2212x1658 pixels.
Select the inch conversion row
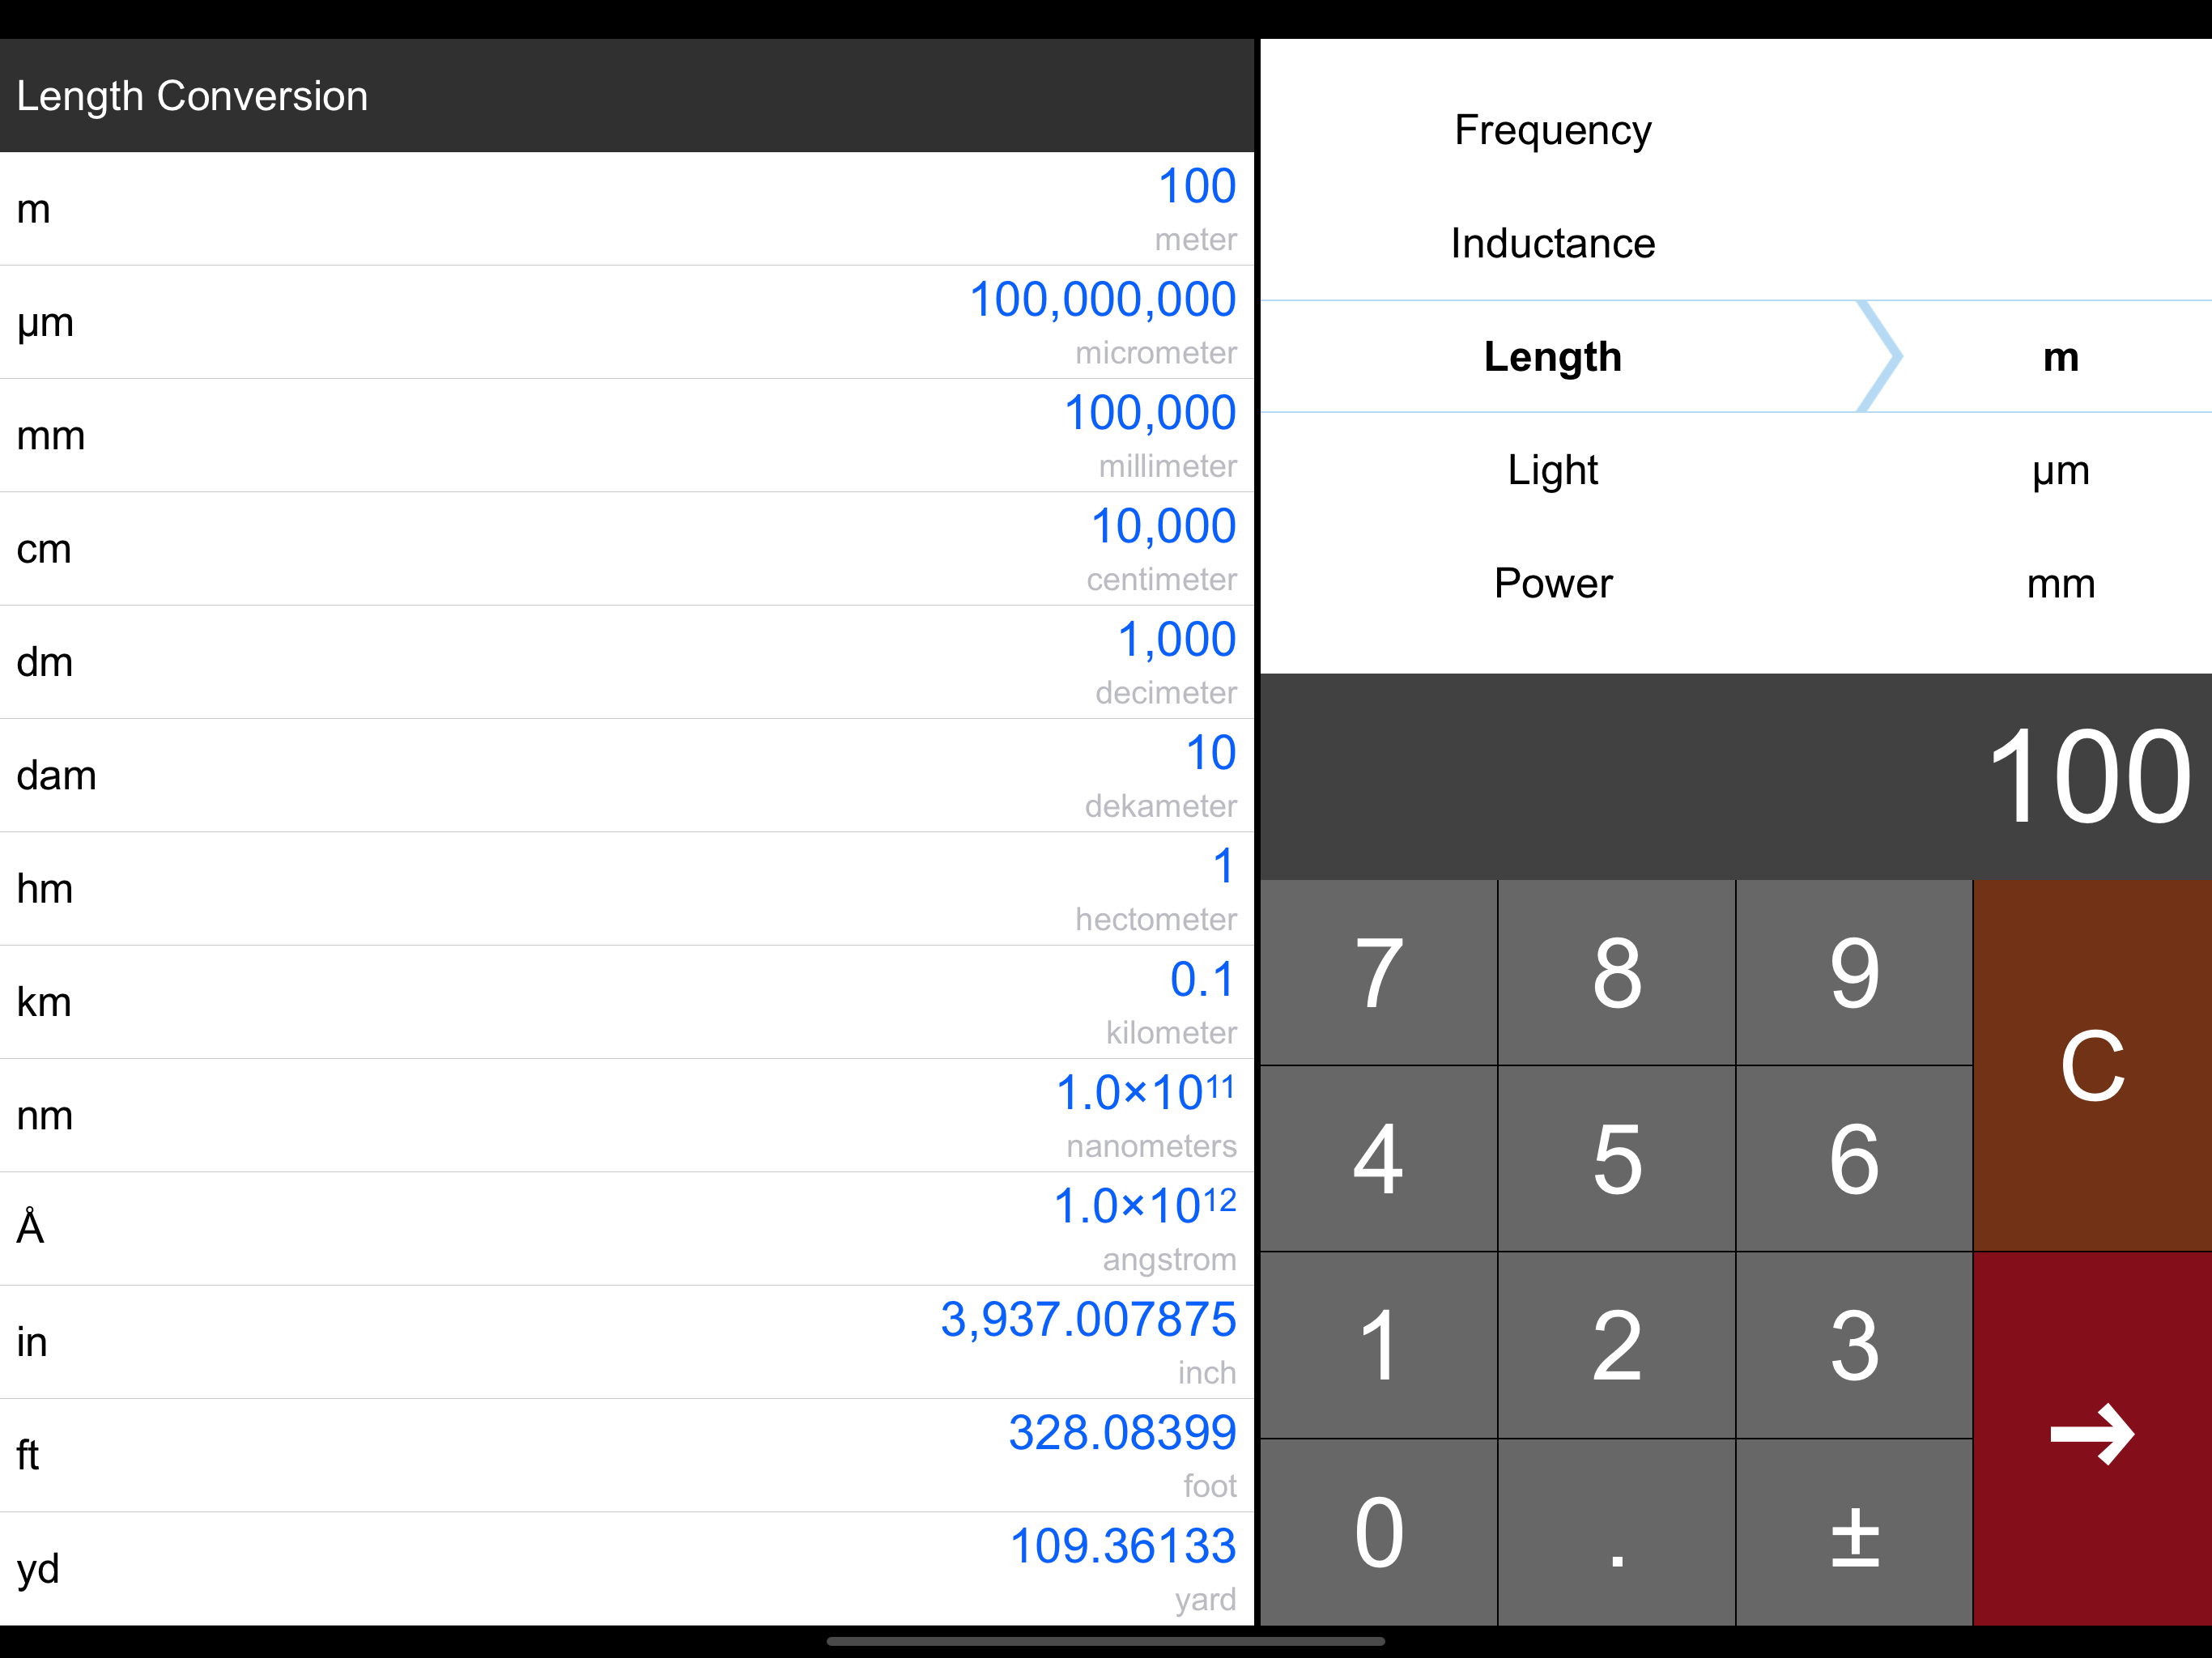626,1342
